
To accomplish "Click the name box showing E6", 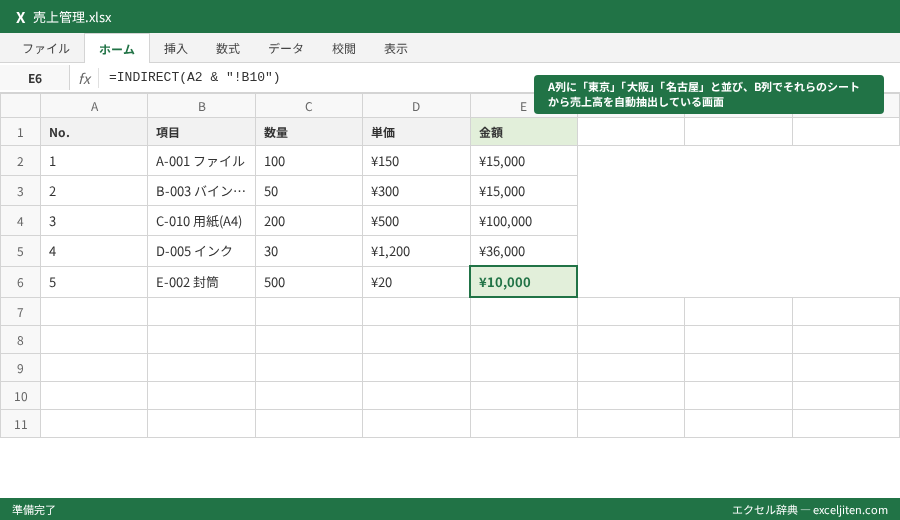I will (x=35, y=78).
